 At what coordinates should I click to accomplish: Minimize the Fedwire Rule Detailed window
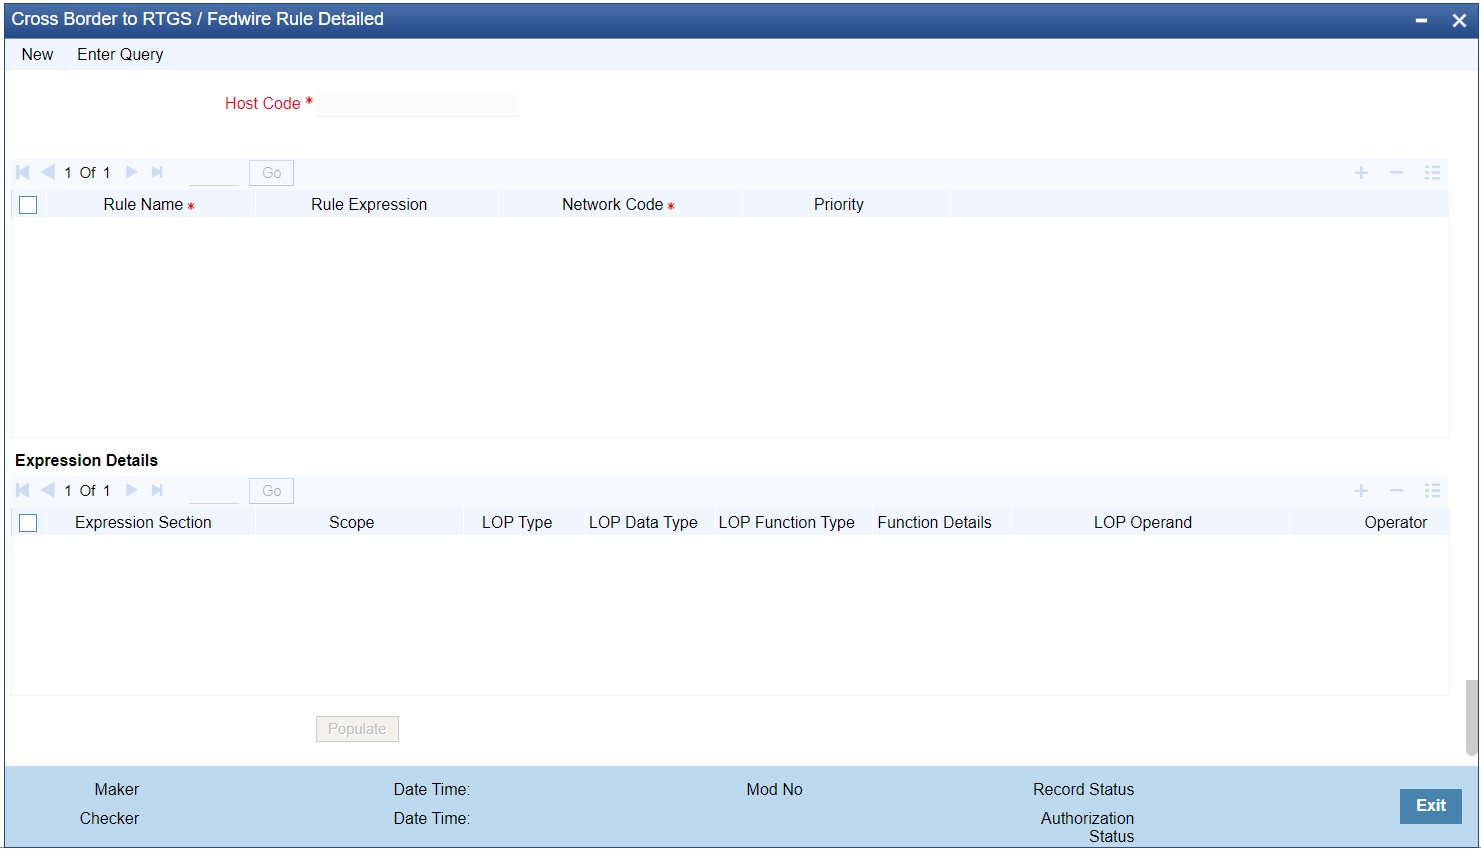(1421, 20)
